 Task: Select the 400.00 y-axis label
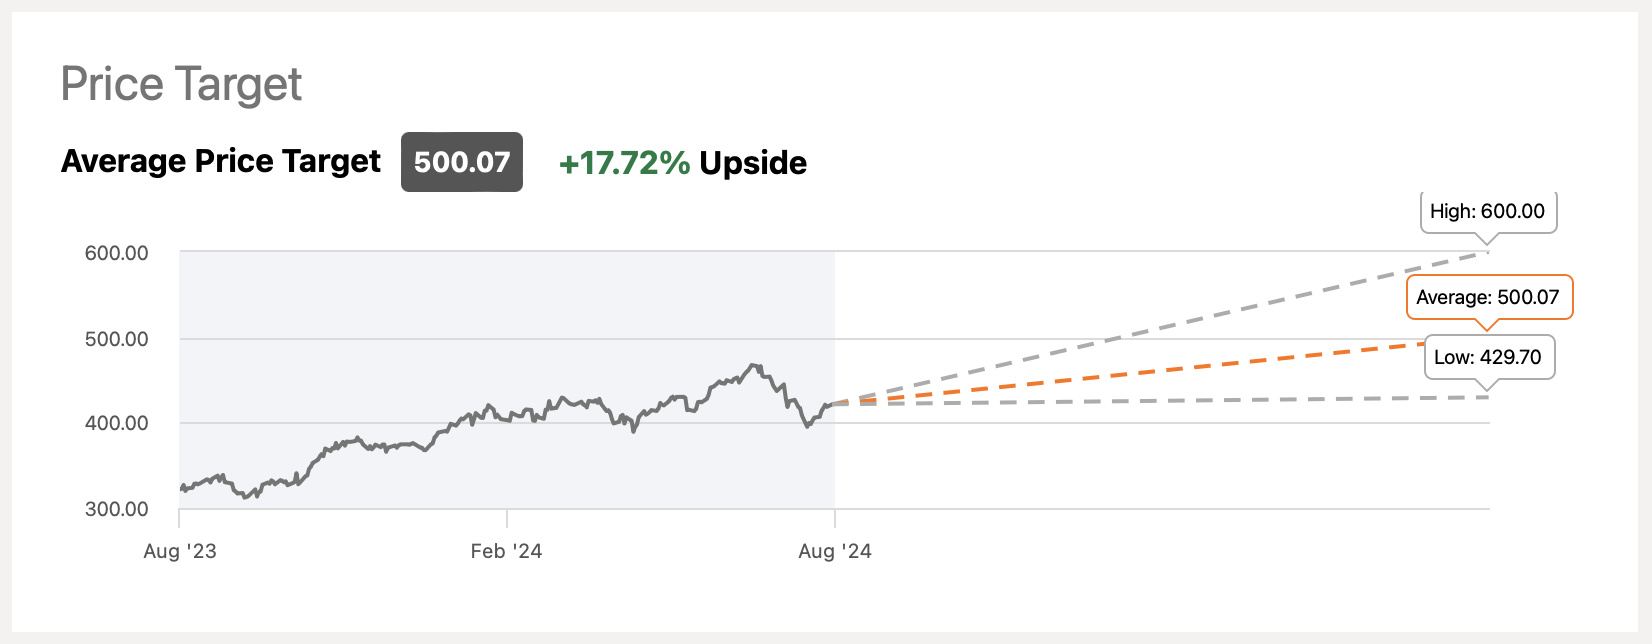(117, 423)
